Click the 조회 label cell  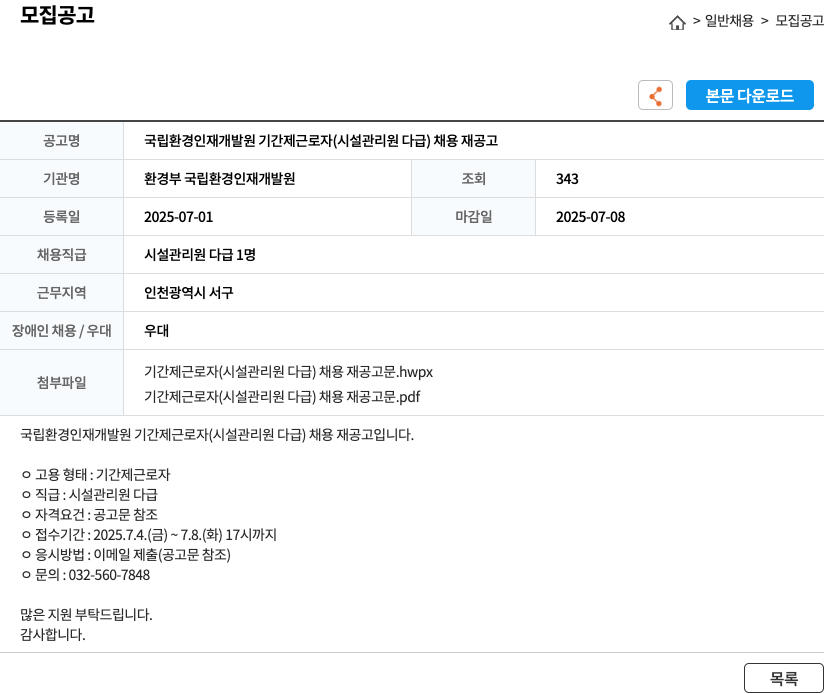(473, 179)
